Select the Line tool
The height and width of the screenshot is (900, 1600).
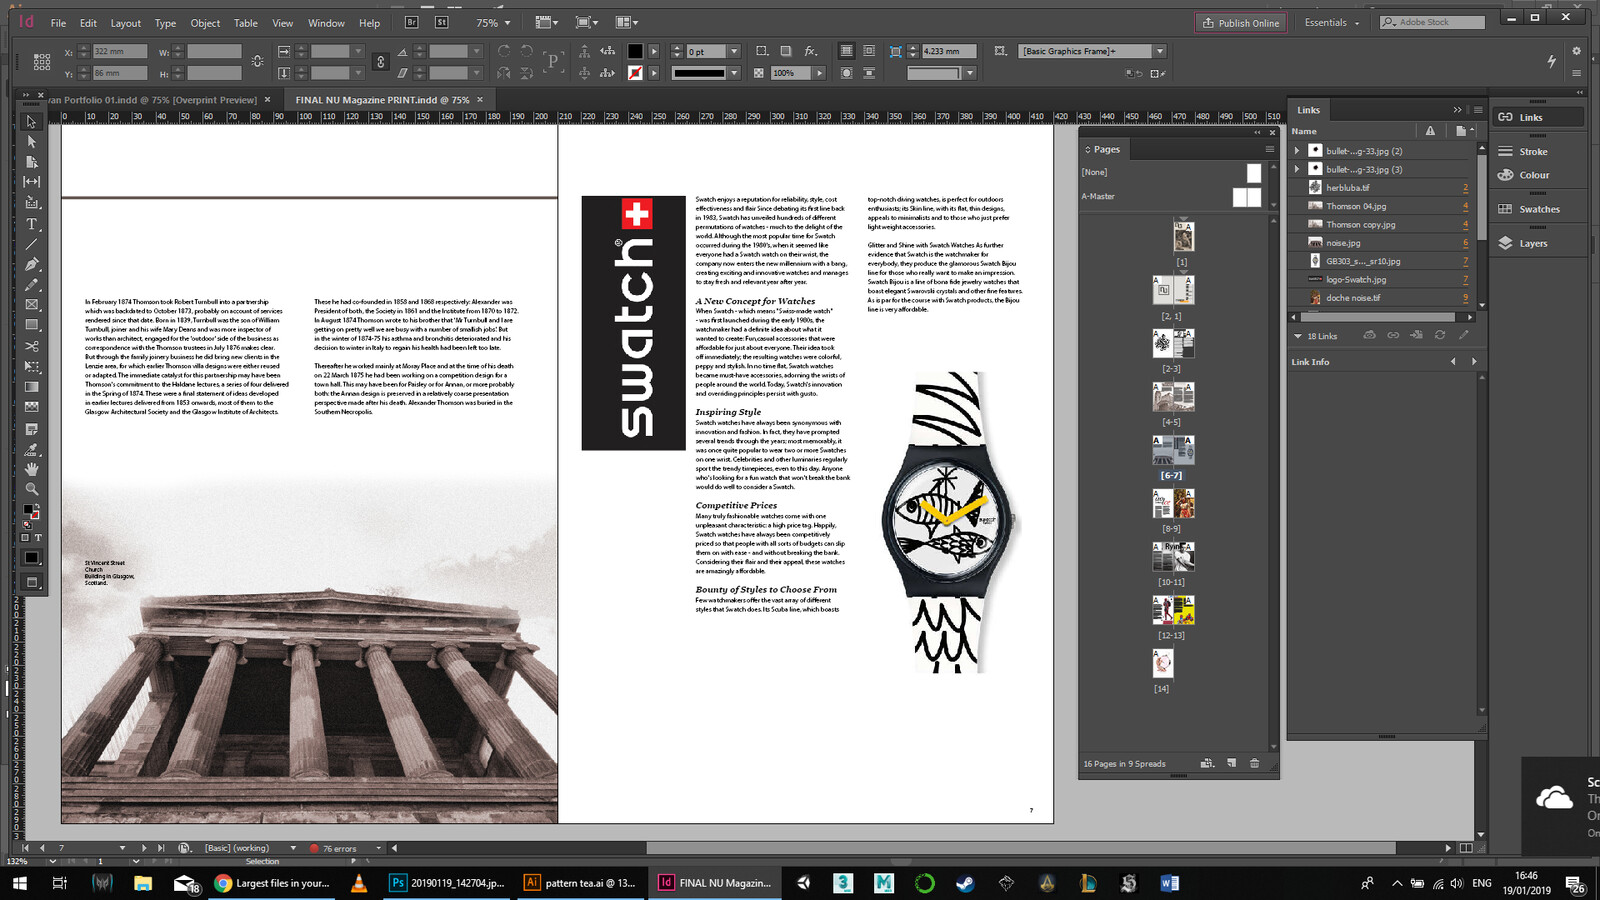point(31,244)
